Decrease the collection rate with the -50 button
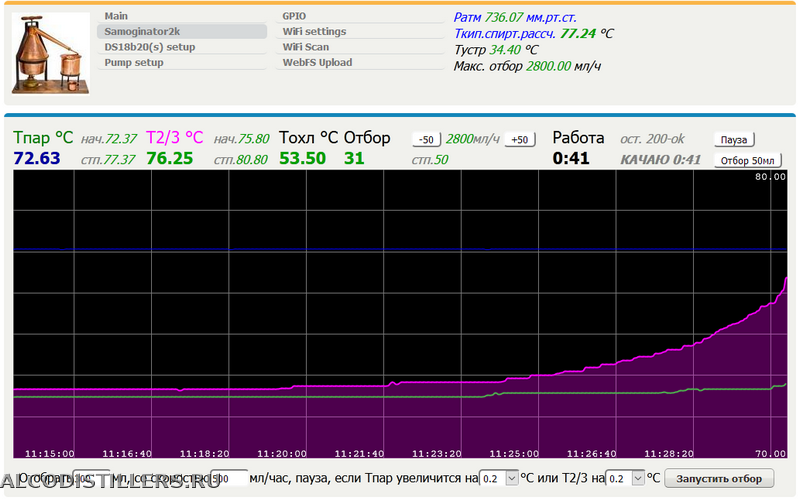 click(426, 139)
